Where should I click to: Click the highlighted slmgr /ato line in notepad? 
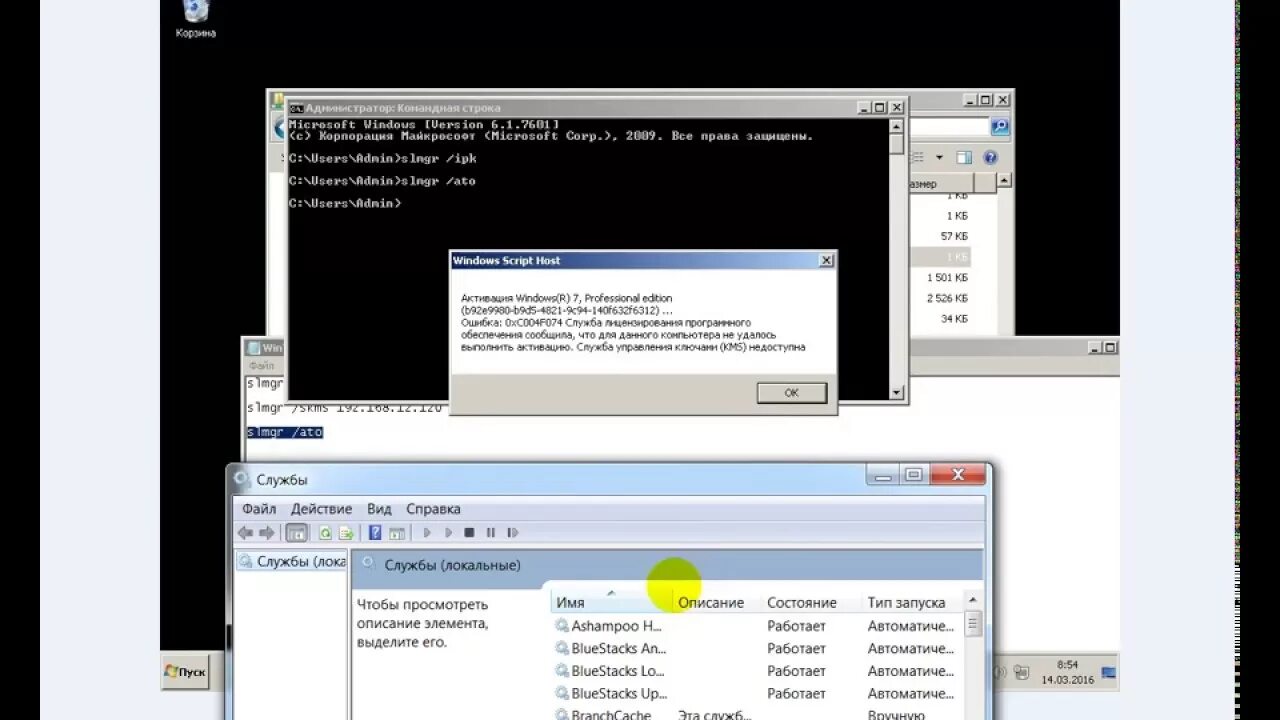285,432
